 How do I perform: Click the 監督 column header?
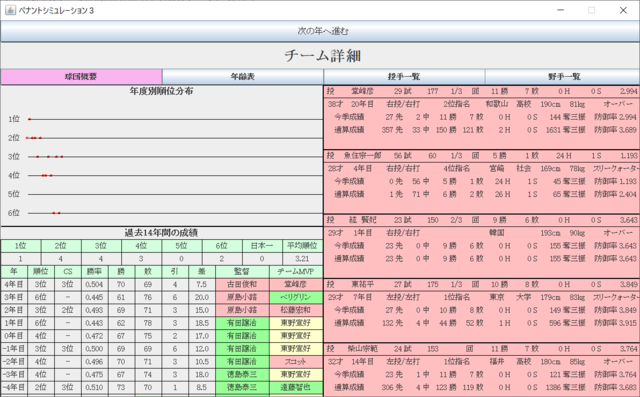[242, 272]
